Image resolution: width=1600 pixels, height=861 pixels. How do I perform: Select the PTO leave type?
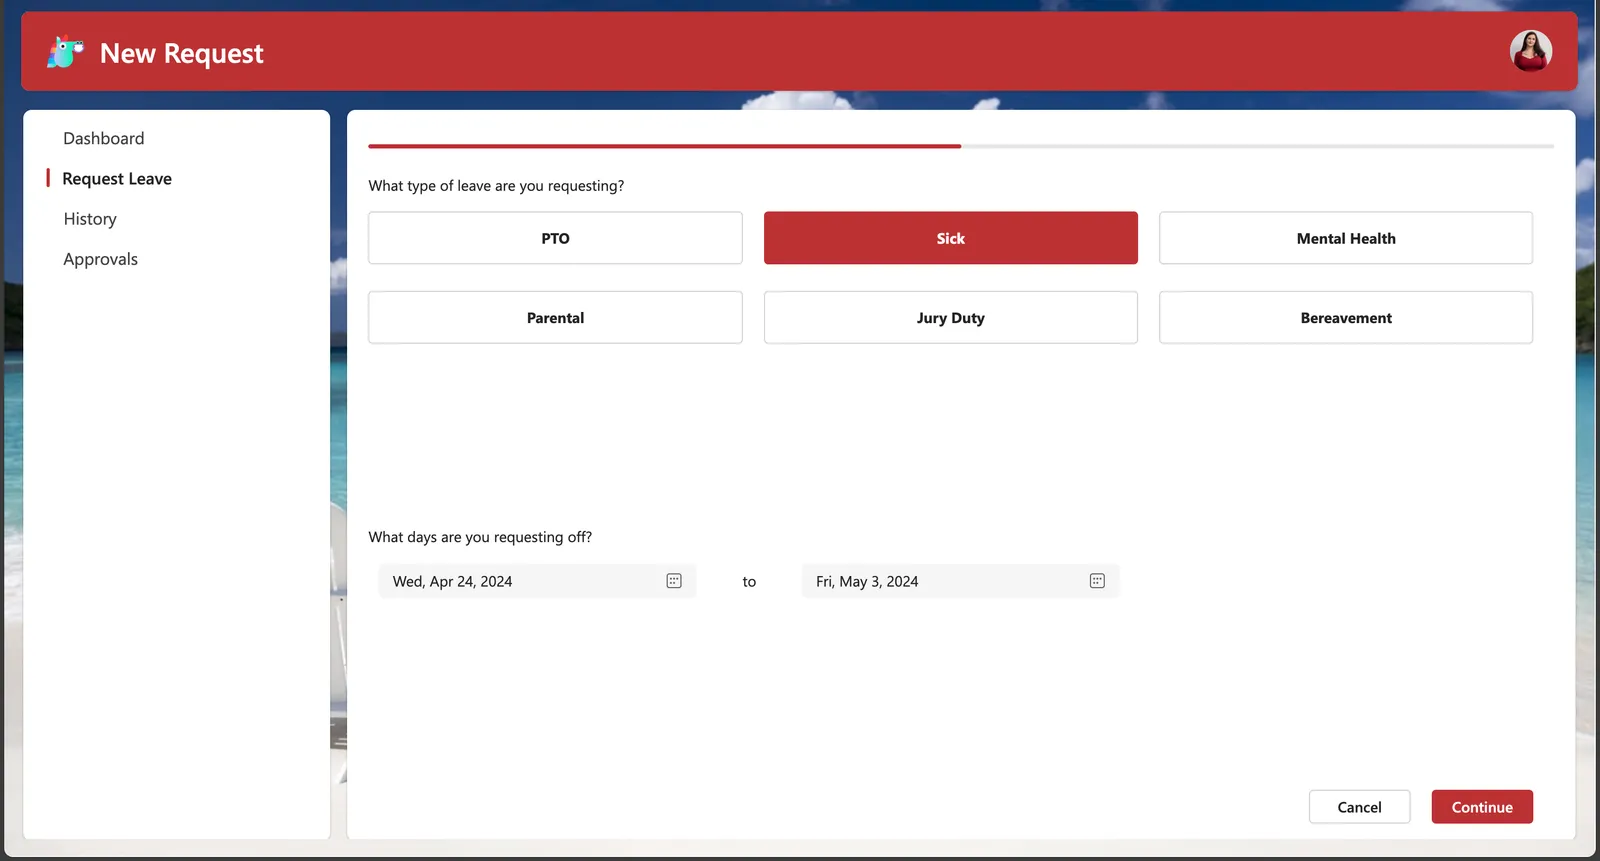pos(555,238)
